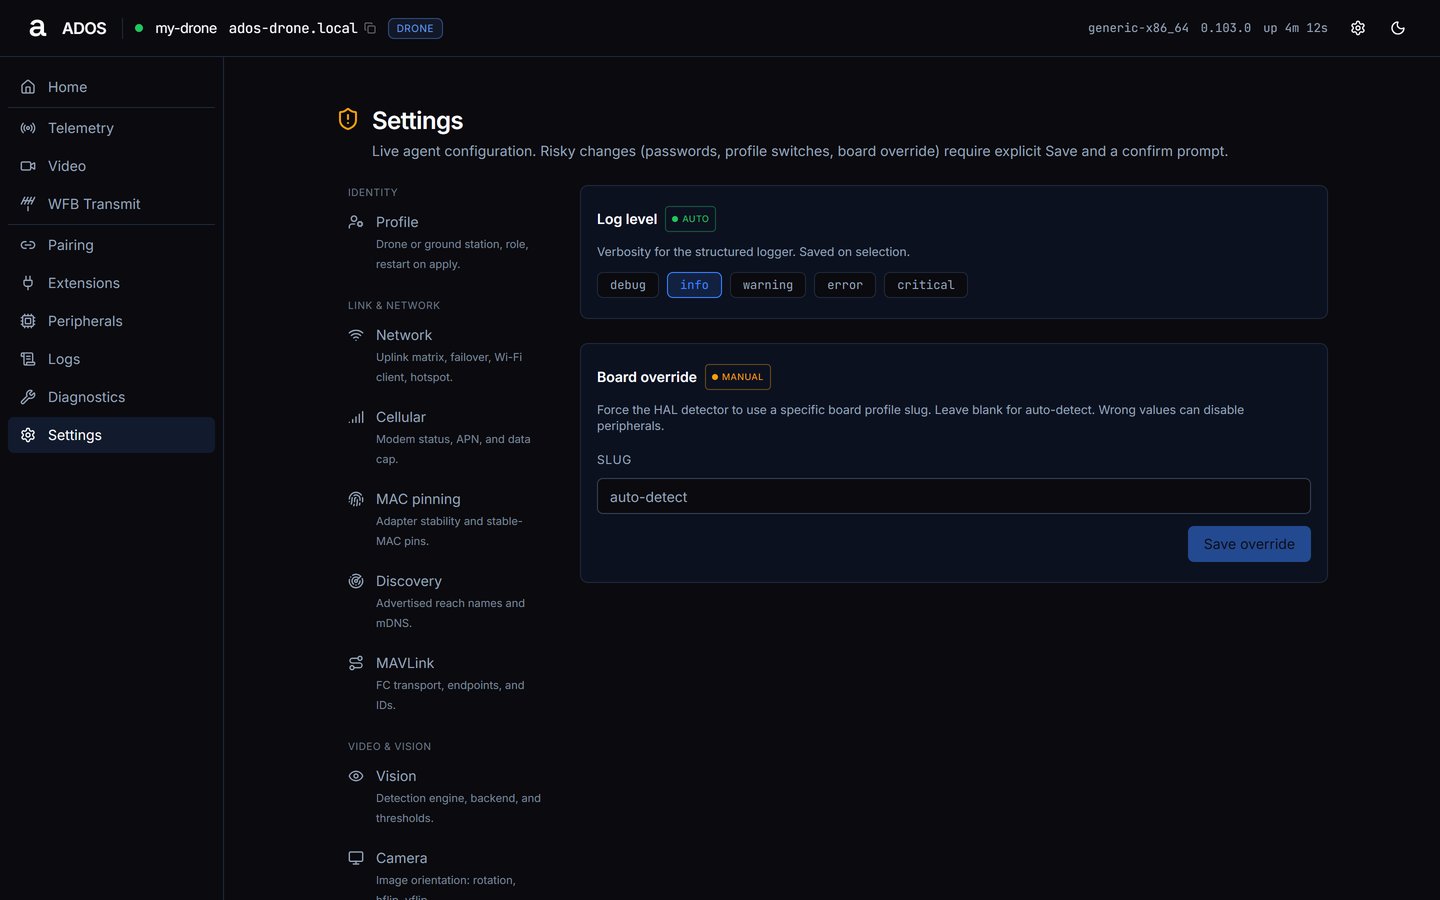Click the Diagnostics wrench icon

click(x=28, y=397)
